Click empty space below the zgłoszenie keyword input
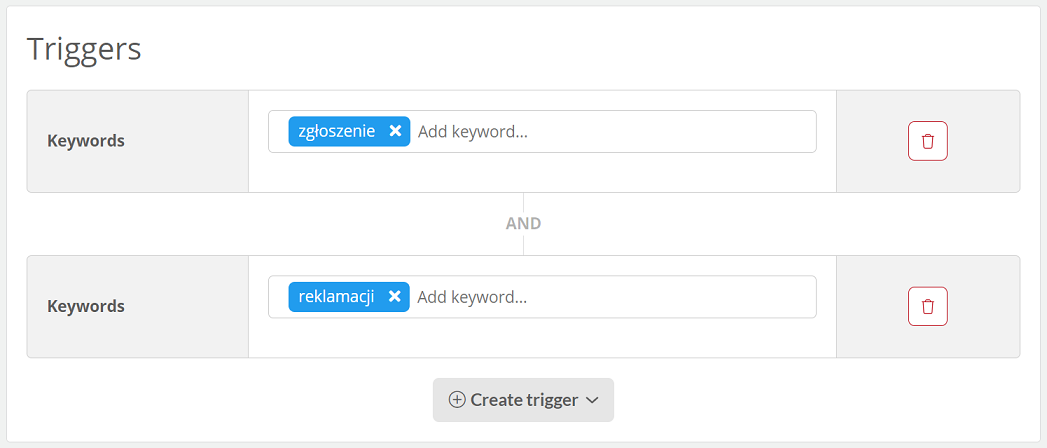 click(542, 172)
